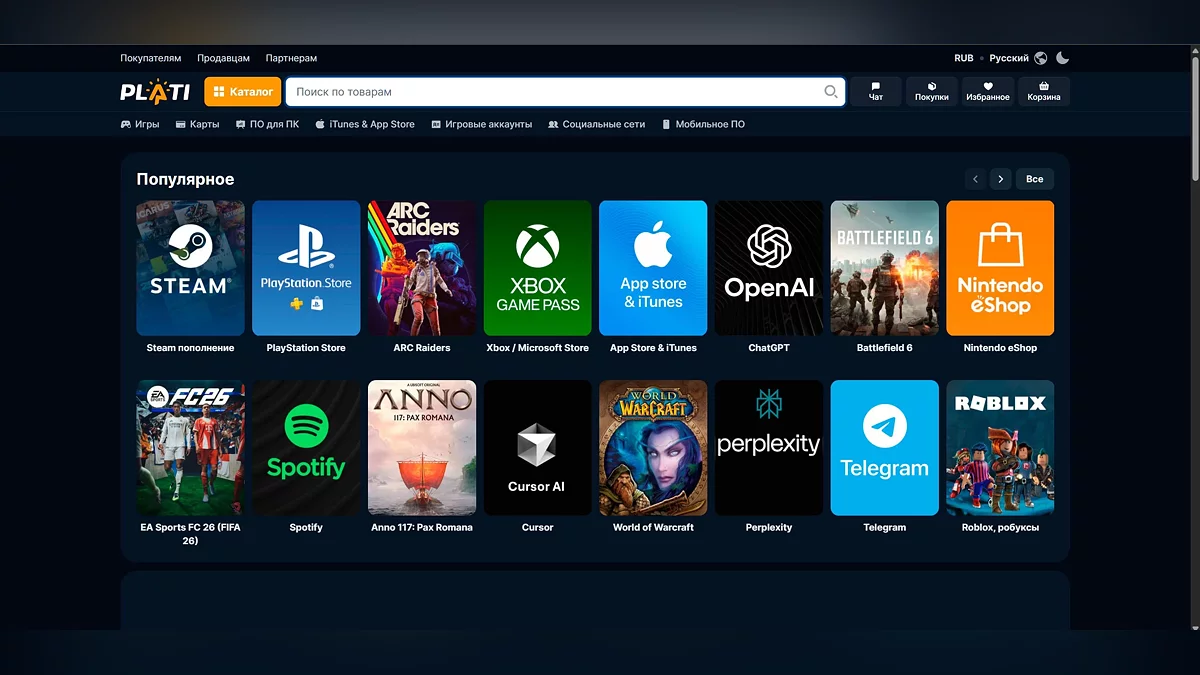Screen dimensions: 1200x675
Task: Open the Корзина cart button
Action: point(1044,92)
